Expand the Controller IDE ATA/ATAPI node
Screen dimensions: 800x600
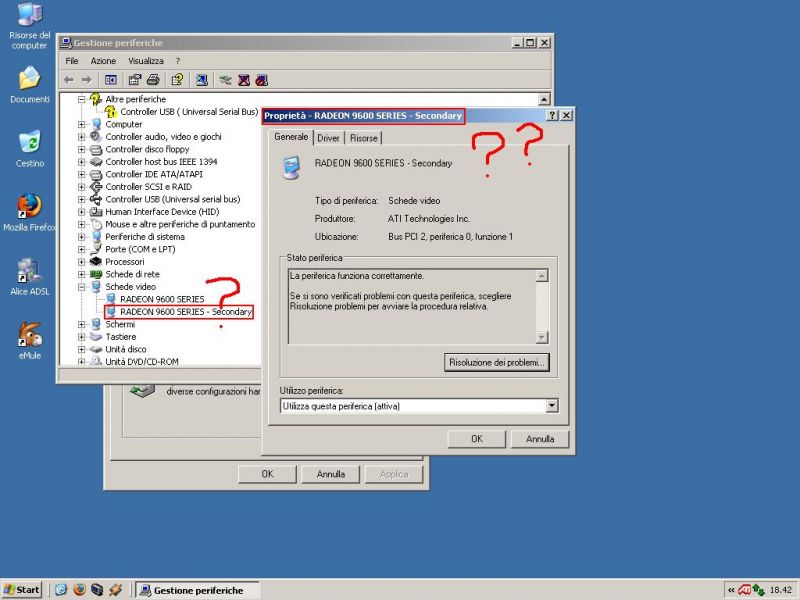coord(82,174)
